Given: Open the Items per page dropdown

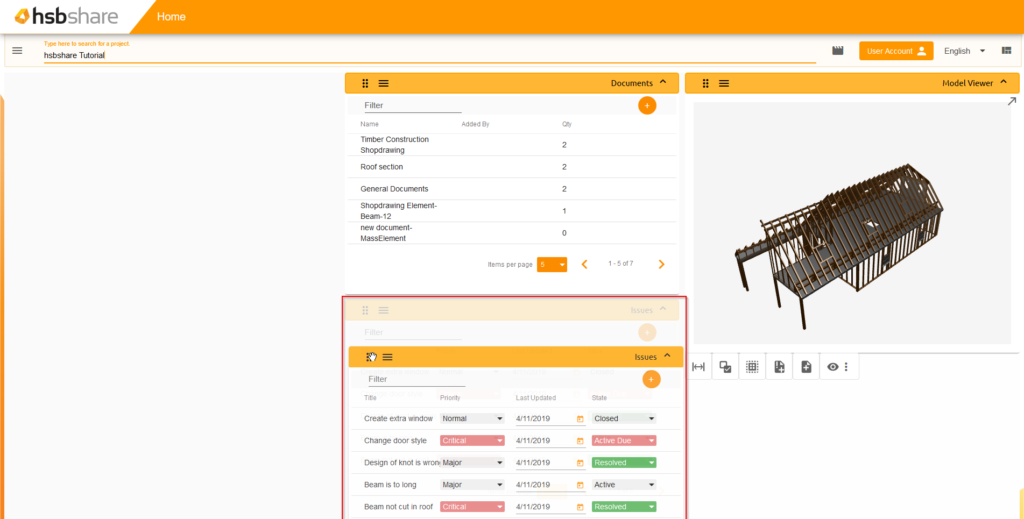Looking at the screenshot, I should coord(552,264).
